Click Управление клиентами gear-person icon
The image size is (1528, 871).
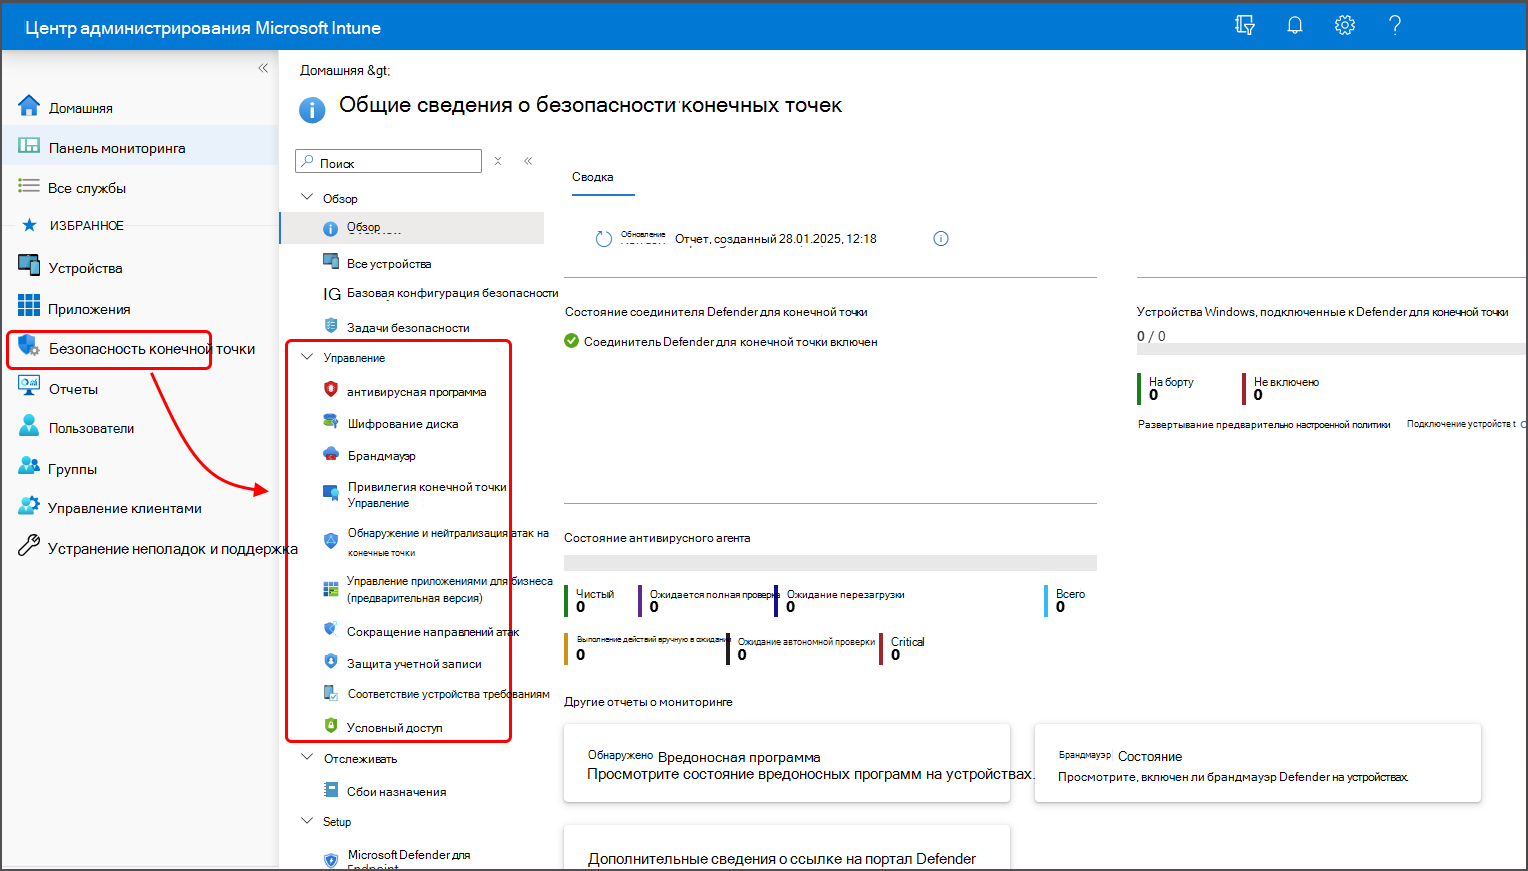point(29,507)
